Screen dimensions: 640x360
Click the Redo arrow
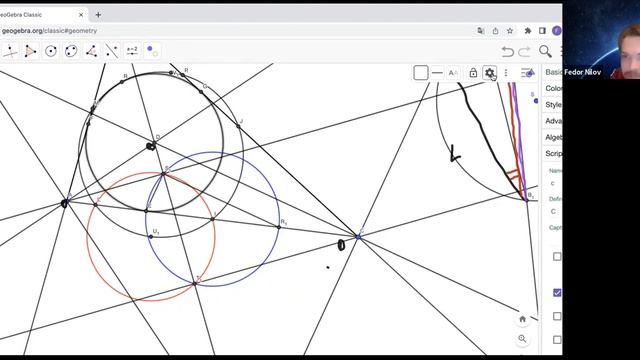click(524, 51)
